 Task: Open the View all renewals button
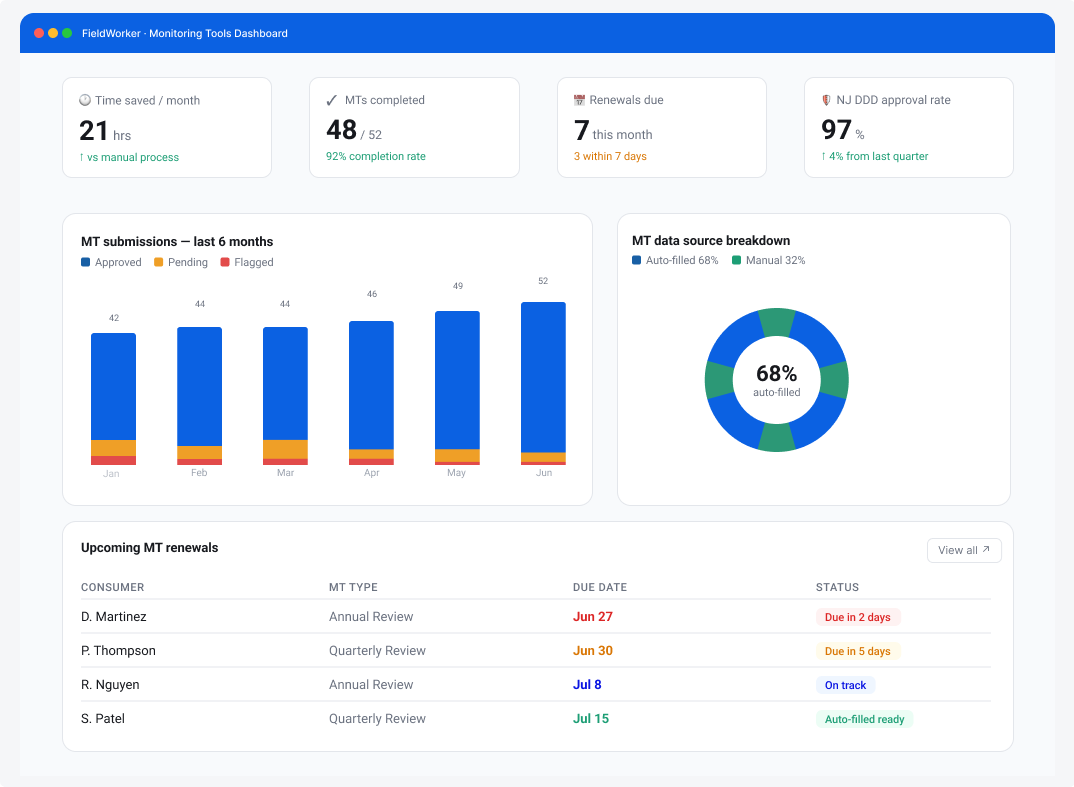tap(964, 550)
